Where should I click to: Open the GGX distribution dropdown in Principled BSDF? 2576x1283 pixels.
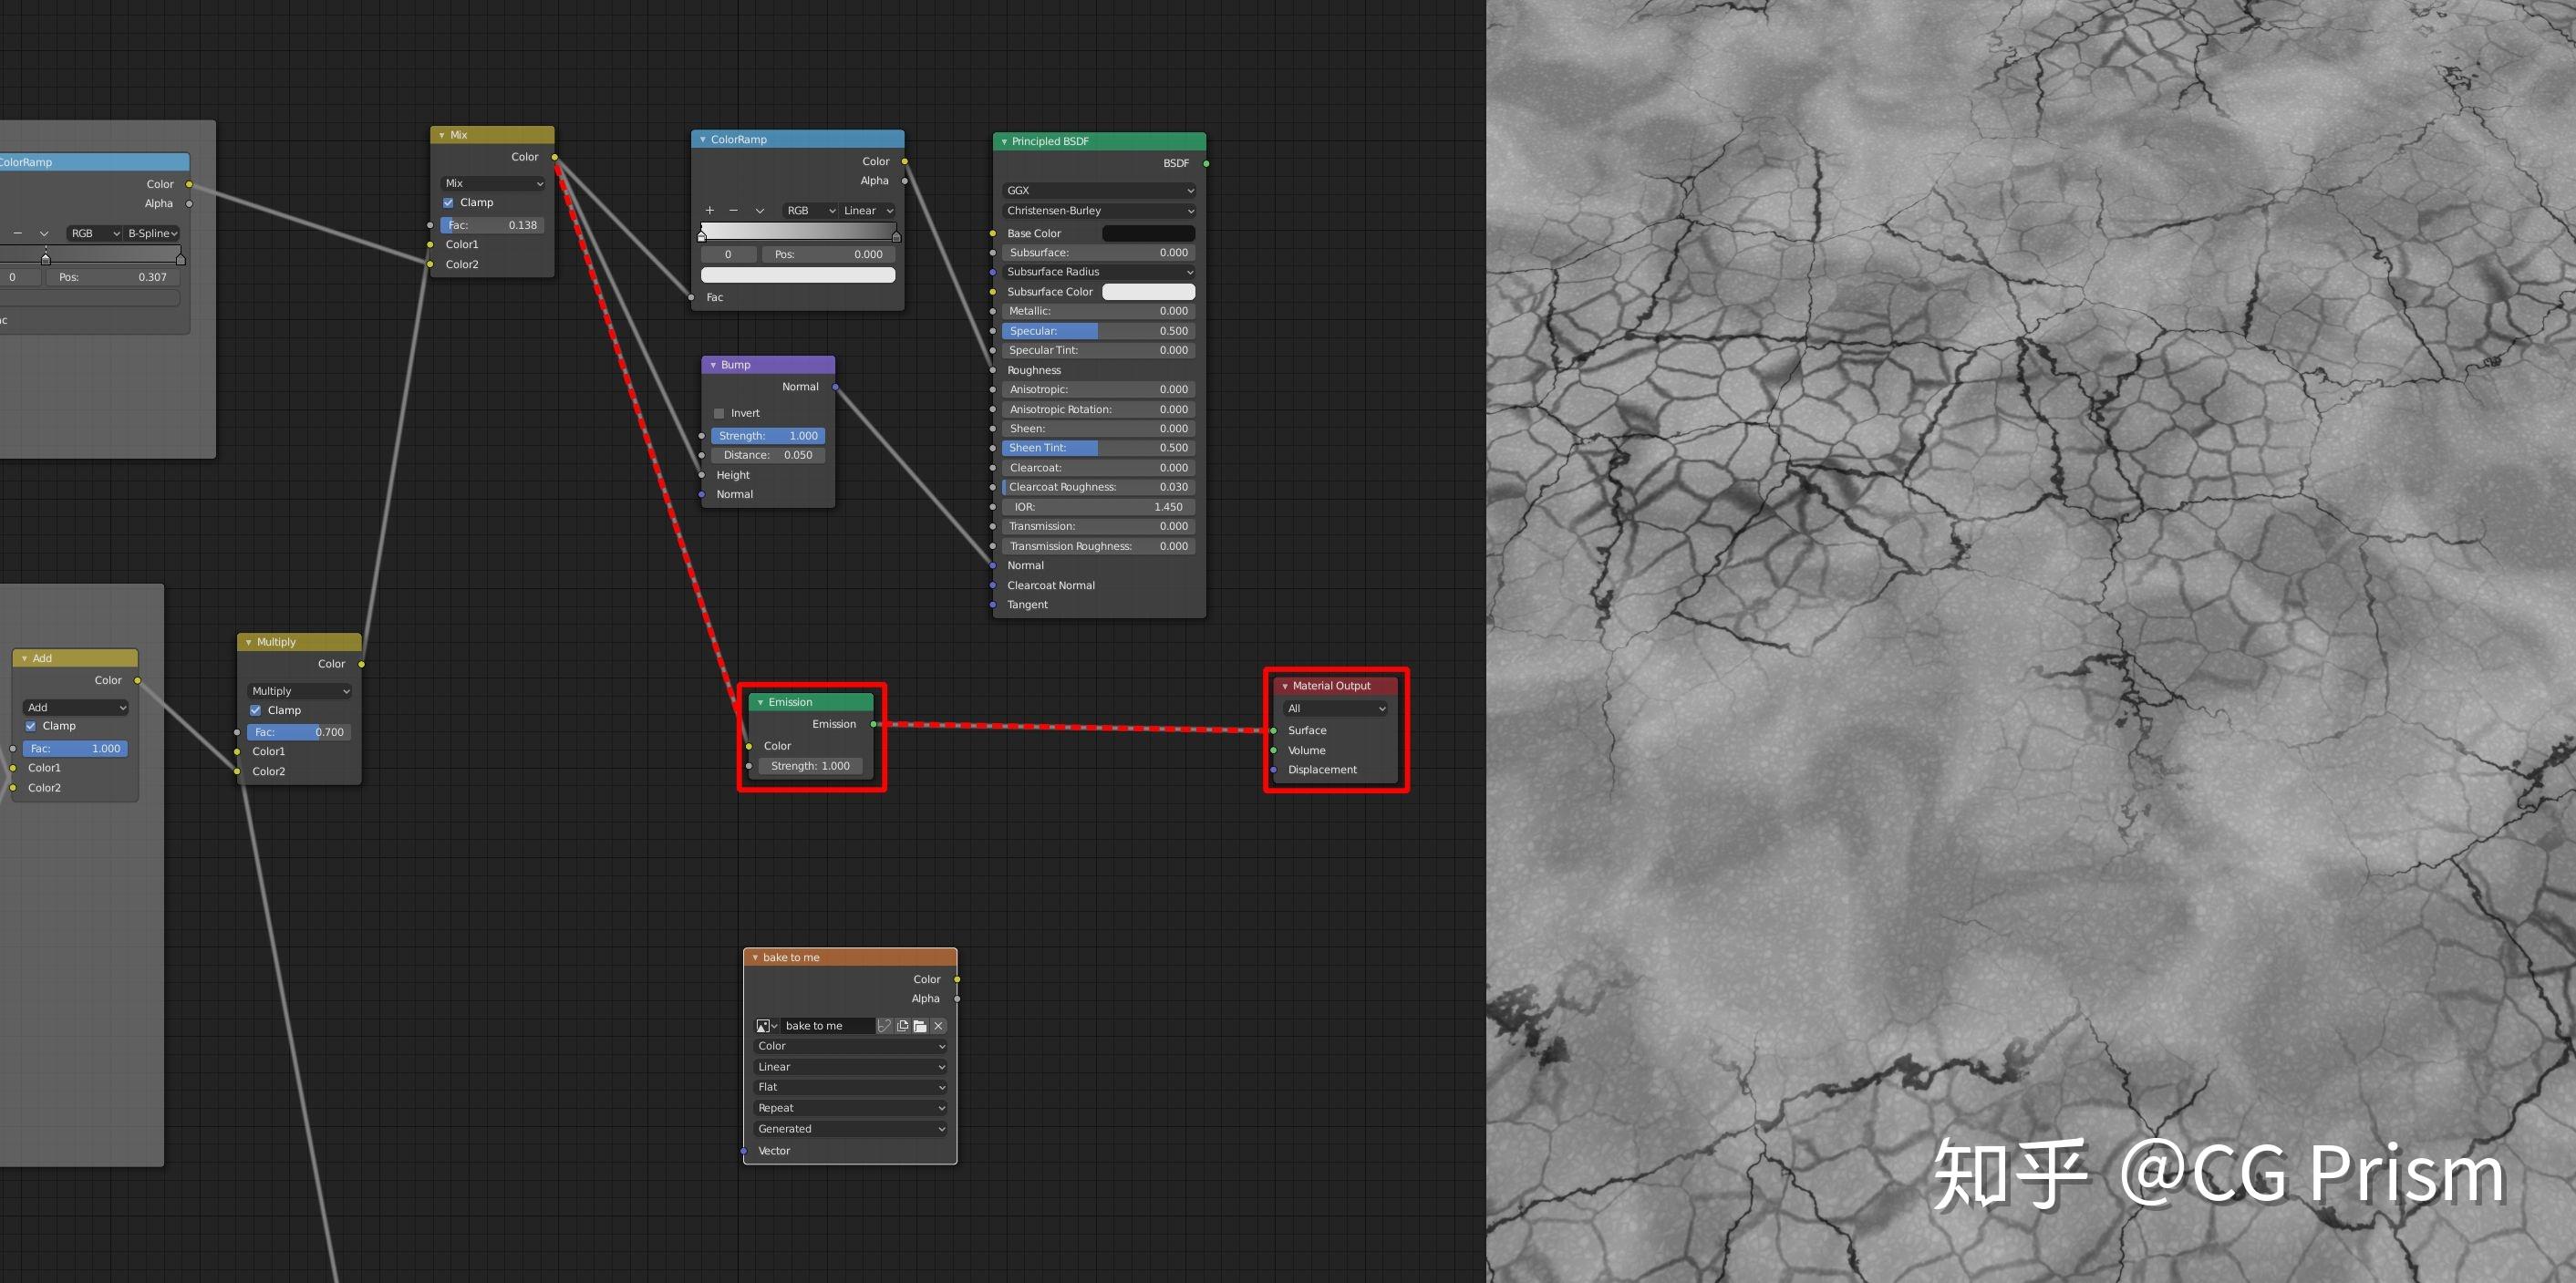[x=1097, y=190]
